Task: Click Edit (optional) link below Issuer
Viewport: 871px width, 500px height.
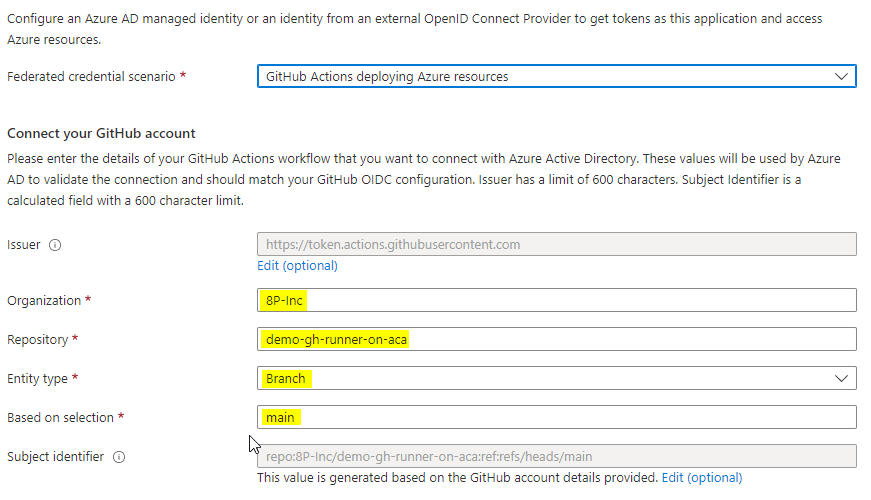Action: point(297,266)
